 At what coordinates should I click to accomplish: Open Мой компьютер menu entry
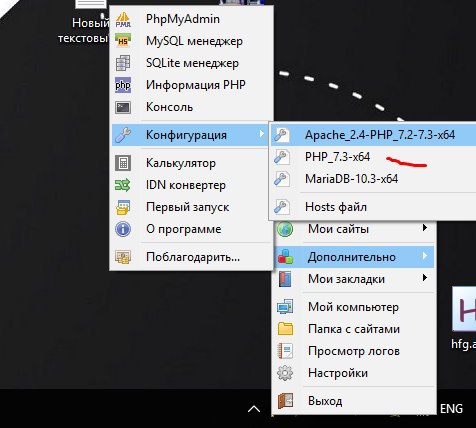[x=354, y=307]
